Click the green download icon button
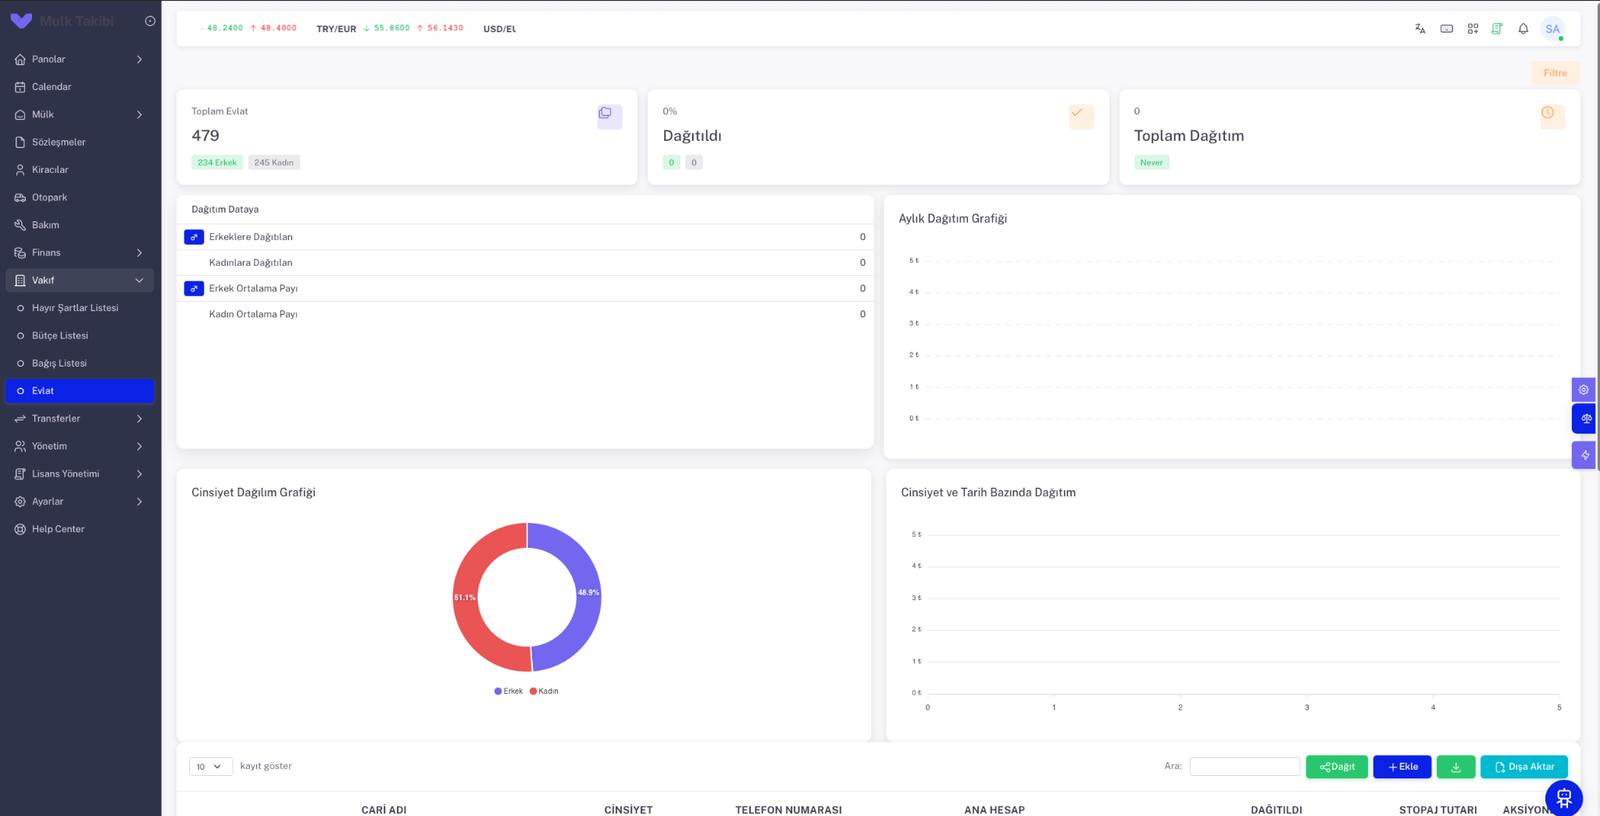This screenshot has height=816, width=1600. (x=1456, y=767)
